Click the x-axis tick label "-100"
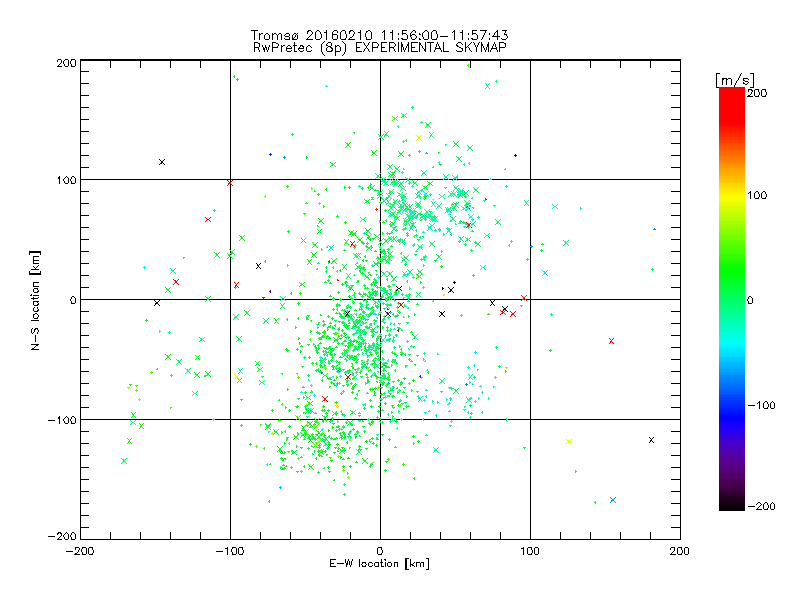 pos(230,551)
